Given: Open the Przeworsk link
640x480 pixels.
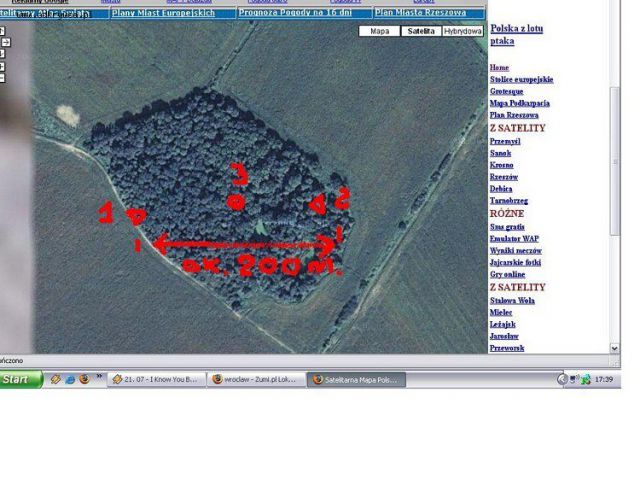Looking at the screenshot, I should click(x=507, y=348).
